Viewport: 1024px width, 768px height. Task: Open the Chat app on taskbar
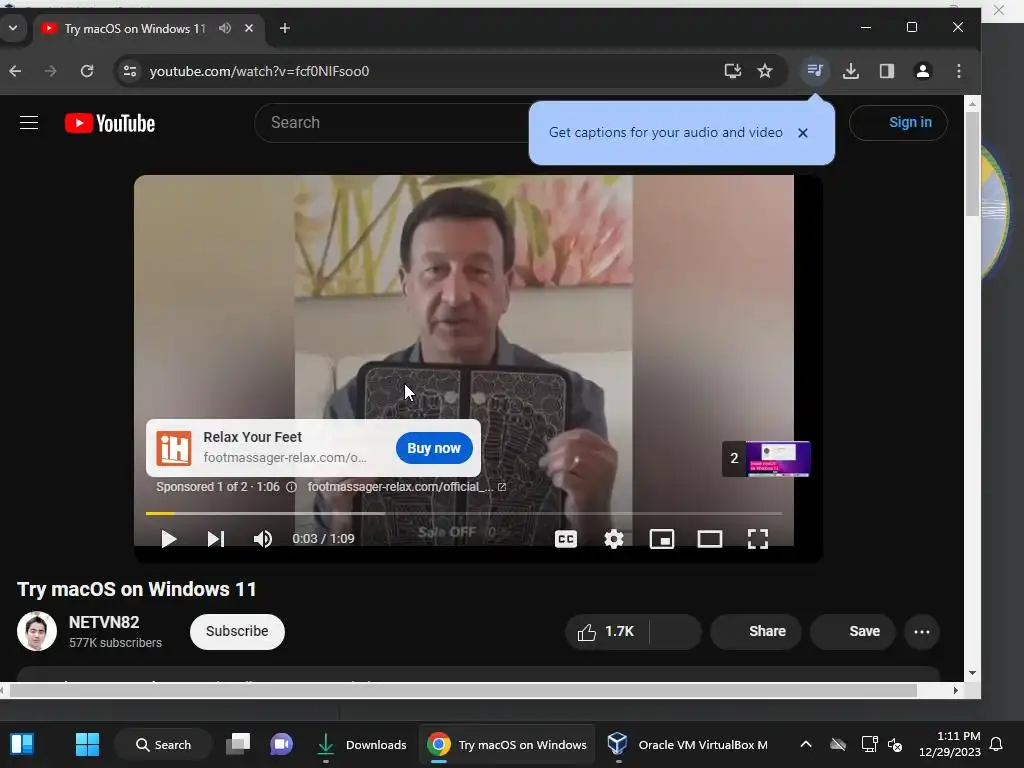tap(281, 744)
